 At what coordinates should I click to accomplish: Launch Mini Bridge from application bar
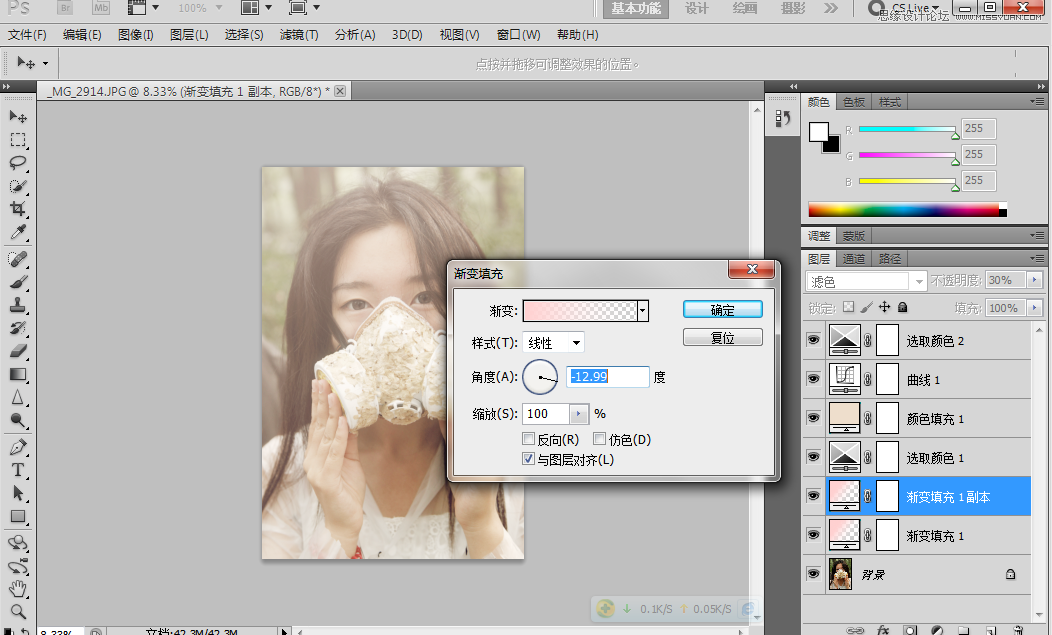(101, 8)
